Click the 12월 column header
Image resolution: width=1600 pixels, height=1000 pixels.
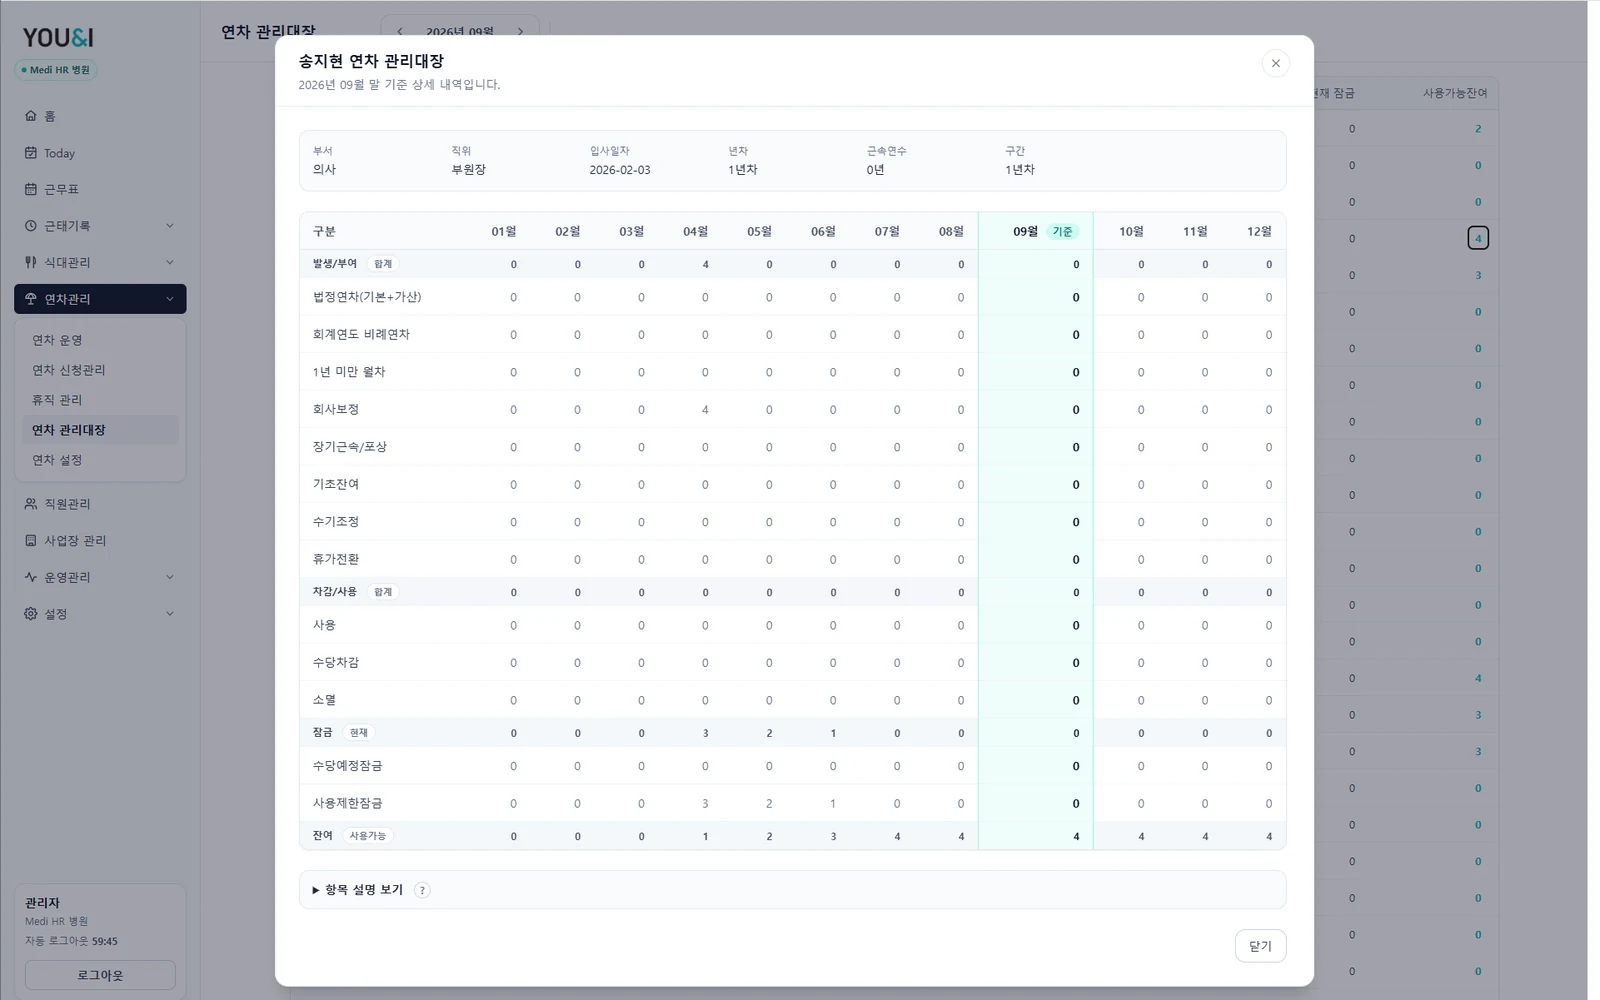pyautogui.click(x=1259, y=231)
